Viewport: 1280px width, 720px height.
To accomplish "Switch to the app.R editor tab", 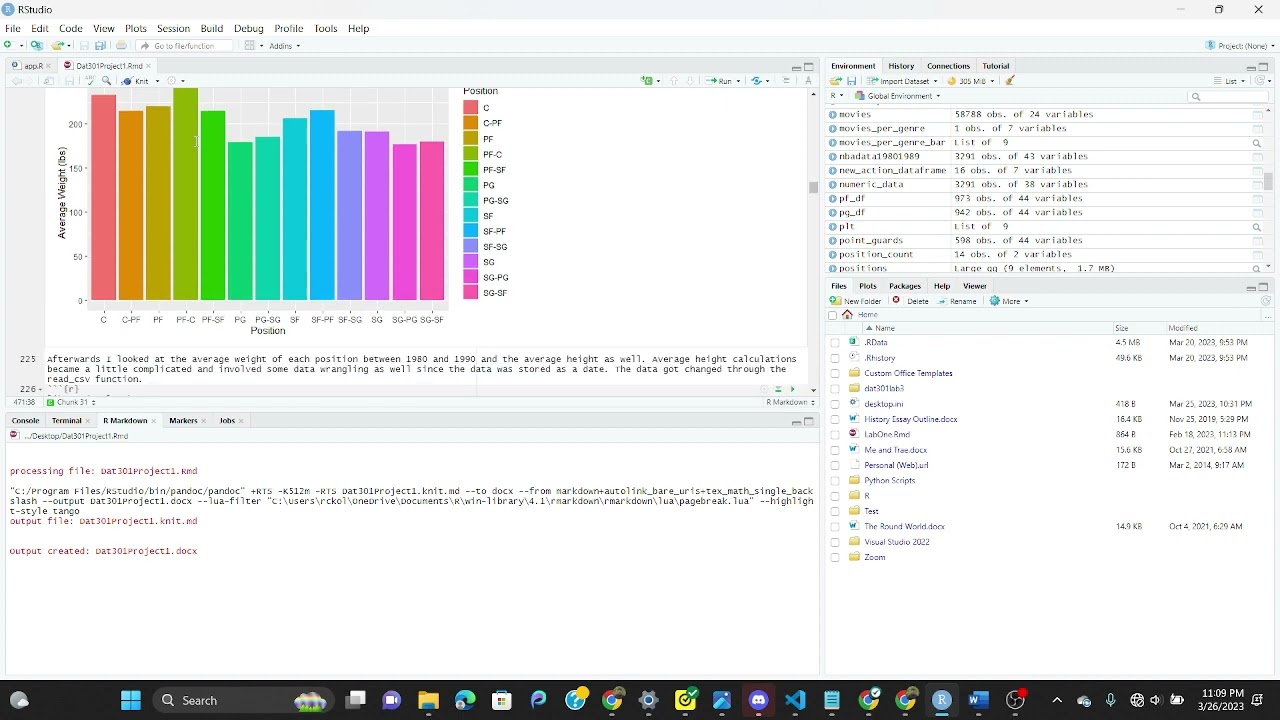I will tap(33, 66).
